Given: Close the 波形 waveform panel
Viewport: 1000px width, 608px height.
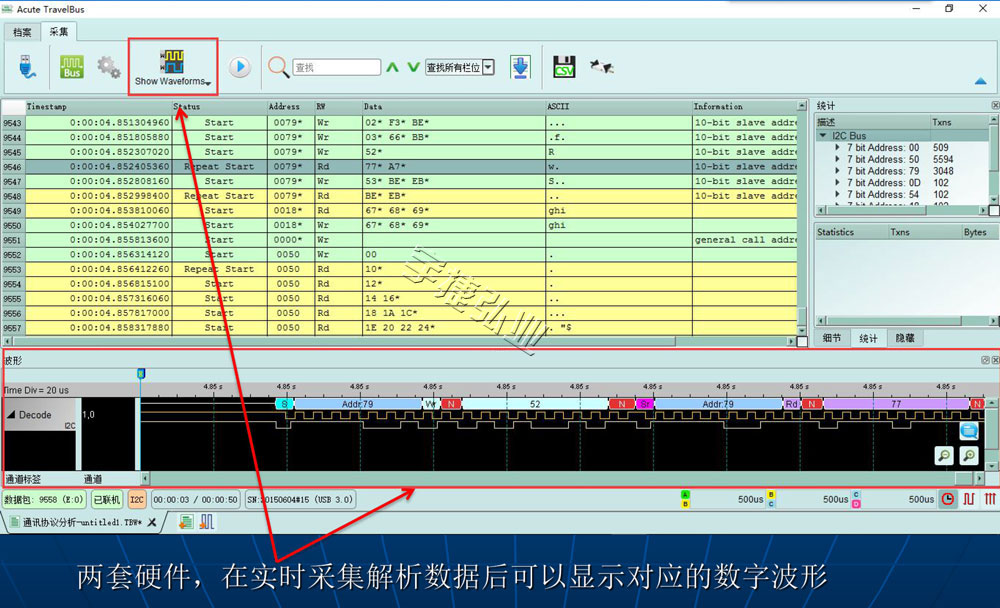Looking at the screenshot, I should 995,360.
